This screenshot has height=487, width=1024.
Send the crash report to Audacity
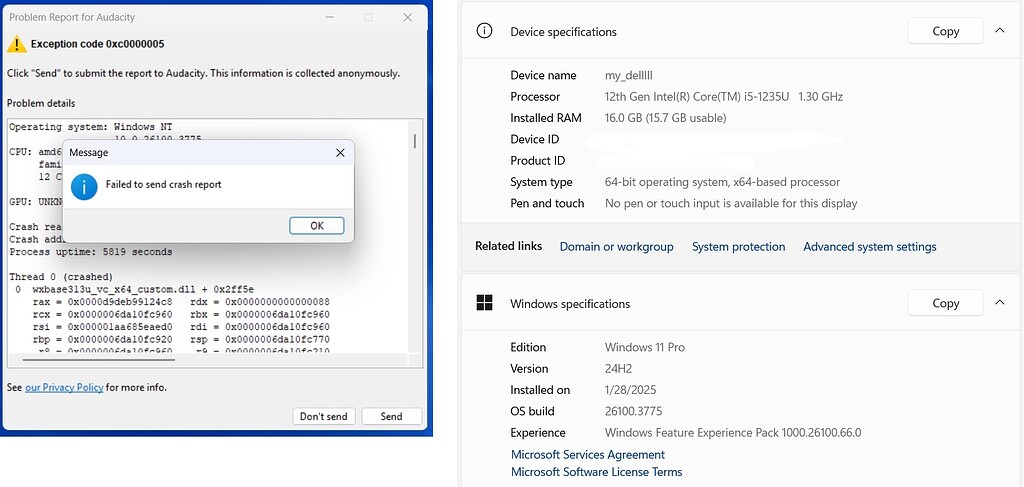[x=391, y=416]
